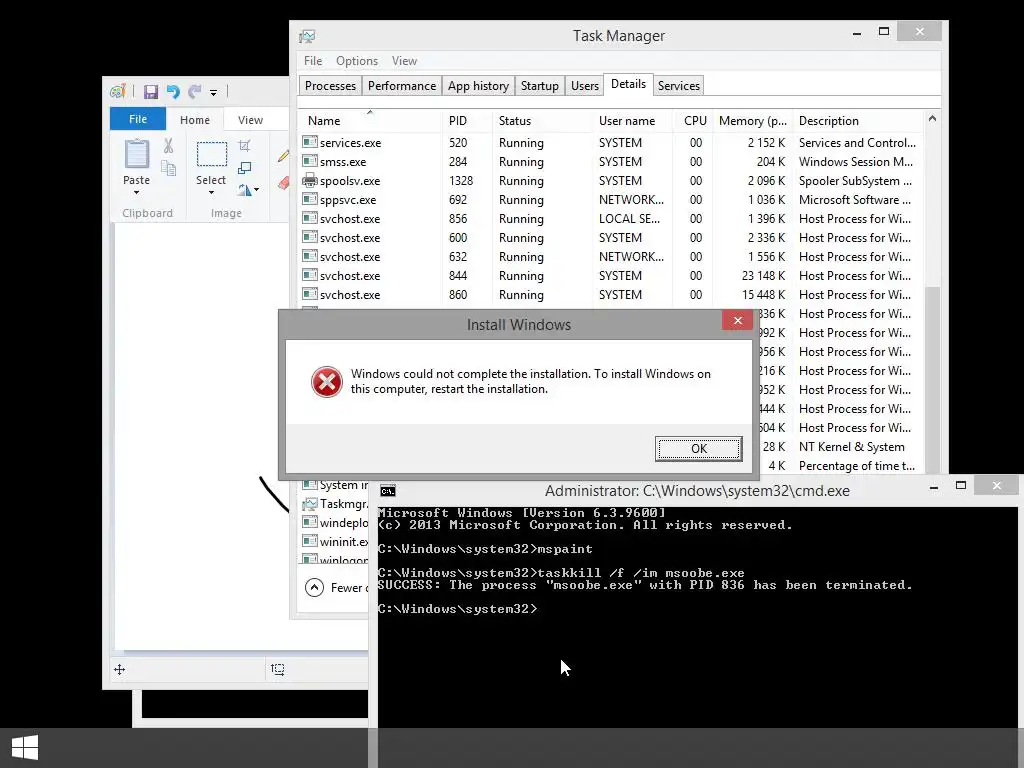Screen dimensions: 1024x768
Task: Click the Copy icon in Paint
Action: (168, 168)
